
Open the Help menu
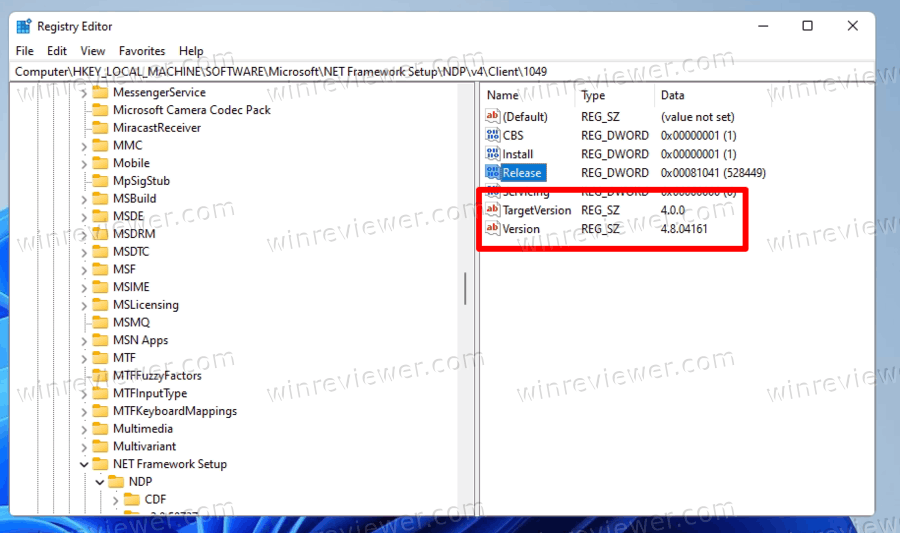click(x=191, y=51)
